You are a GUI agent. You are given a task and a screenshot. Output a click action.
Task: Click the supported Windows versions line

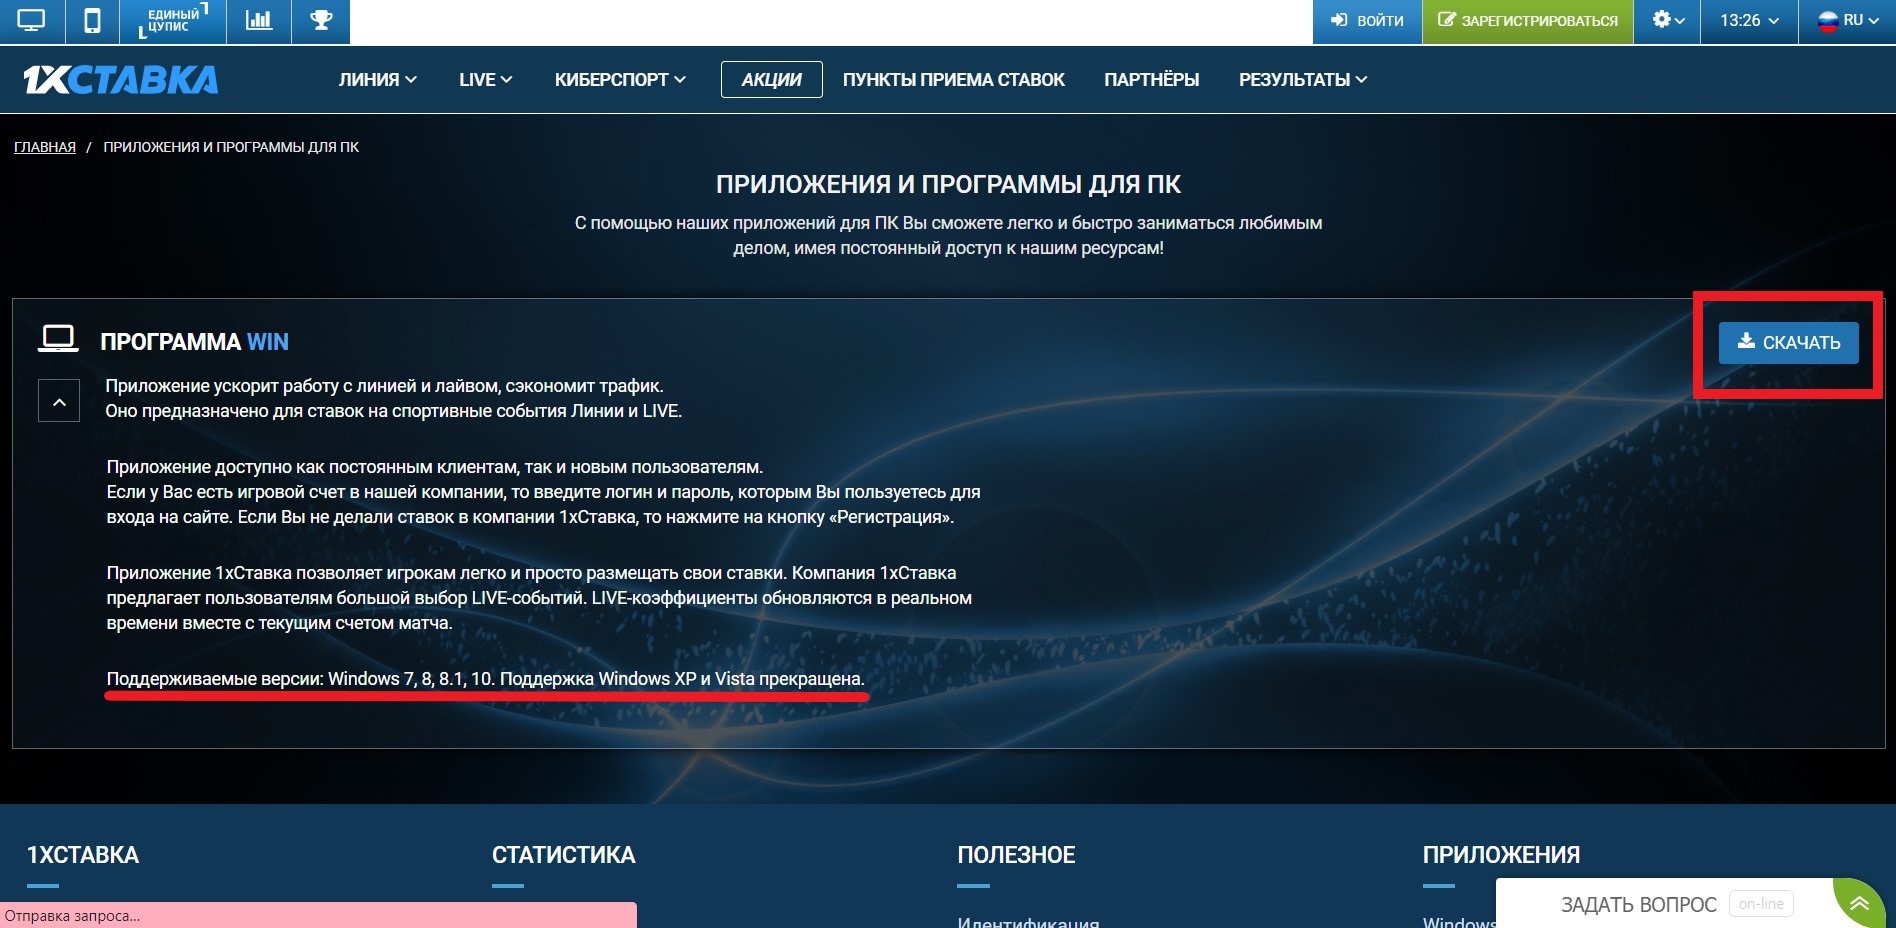tap(485, 679)
